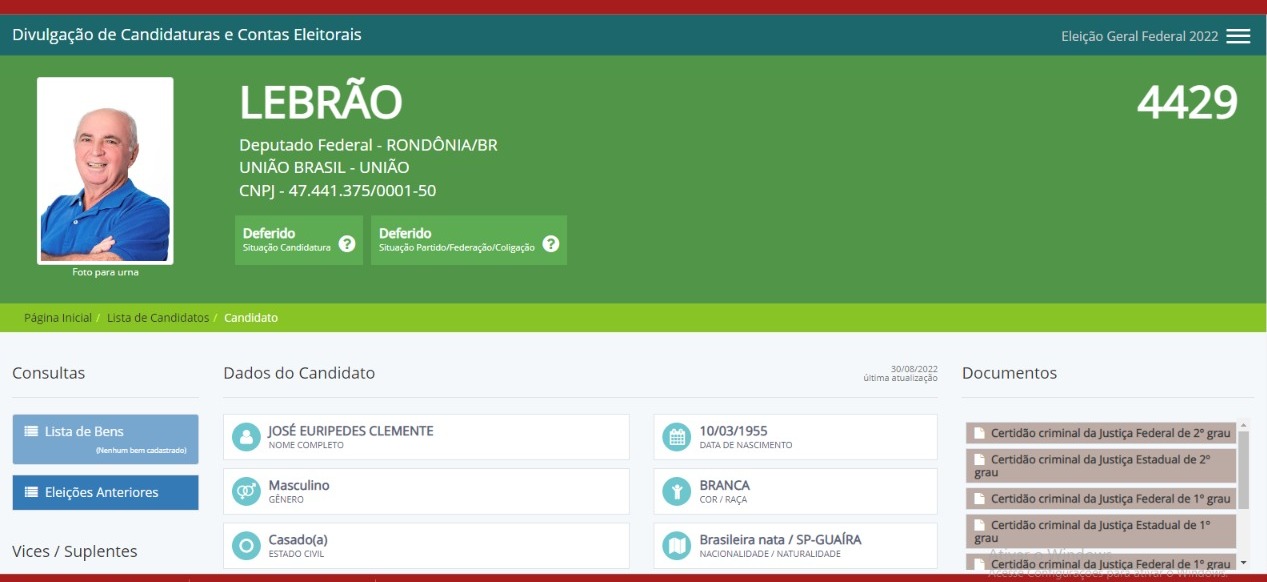Navigate to Lista de Candidatos breadcrumb

point(158,318)
